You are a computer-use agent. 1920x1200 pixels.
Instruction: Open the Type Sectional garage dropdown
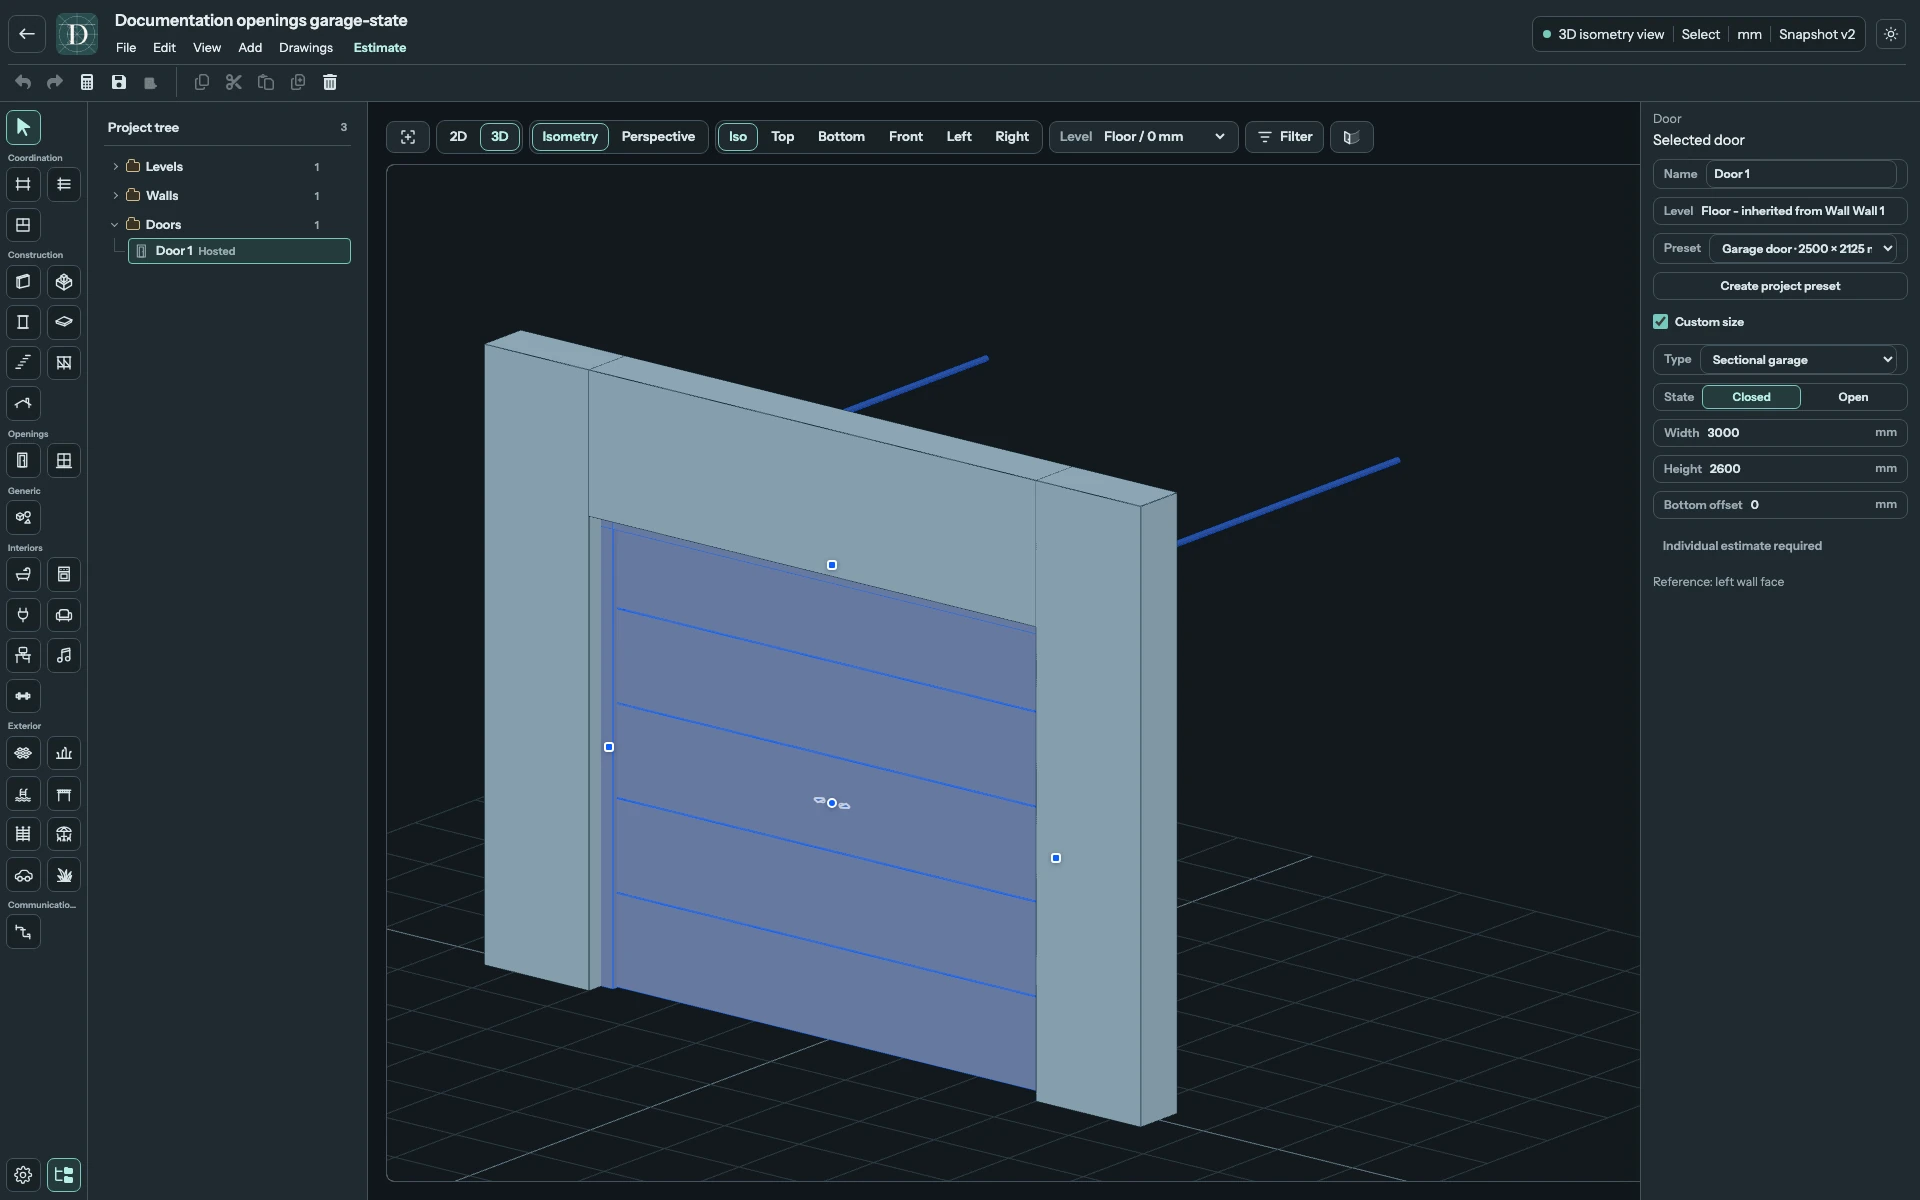click(1800, 360)
